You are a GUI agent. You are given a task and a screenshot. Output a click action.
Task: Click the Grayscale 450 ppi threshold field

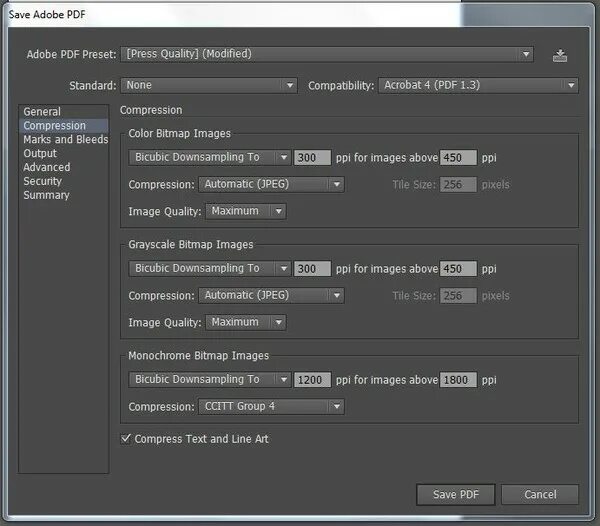click(458, 269)
